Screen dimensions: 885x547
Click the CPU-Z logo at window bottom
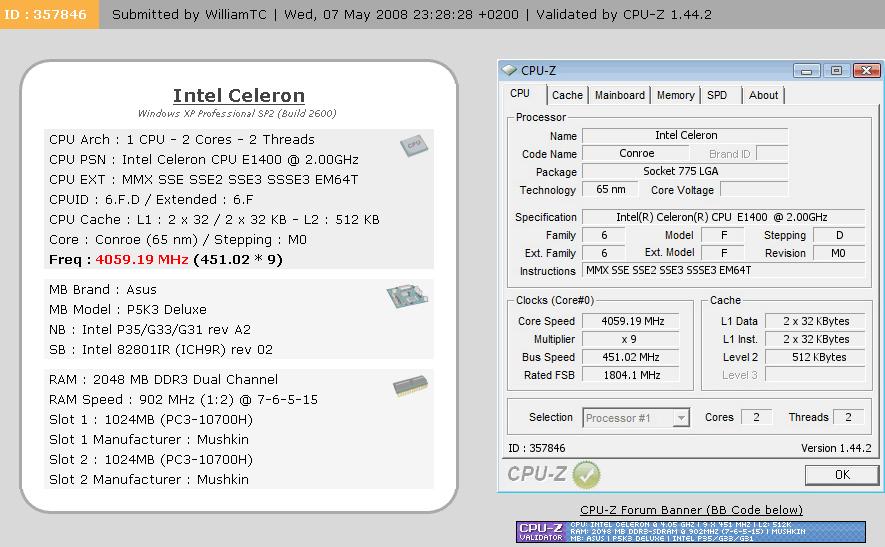536,474
